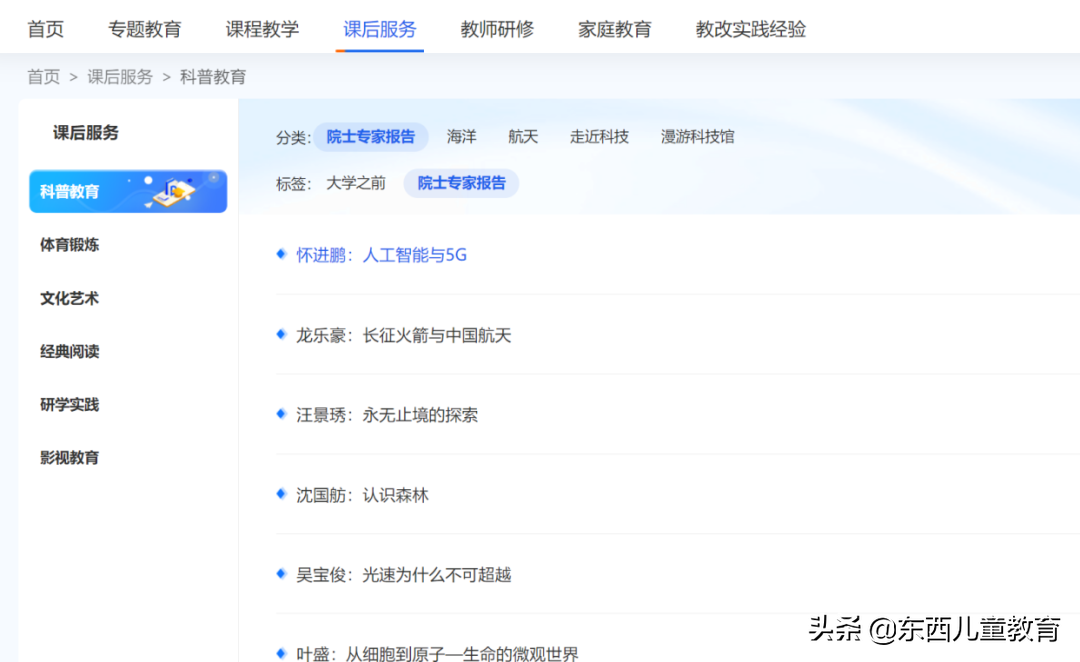This screenshot has height=662, width=1080.
Task: Enable the 大学之前 tag filter
Action: coord(356,183)
